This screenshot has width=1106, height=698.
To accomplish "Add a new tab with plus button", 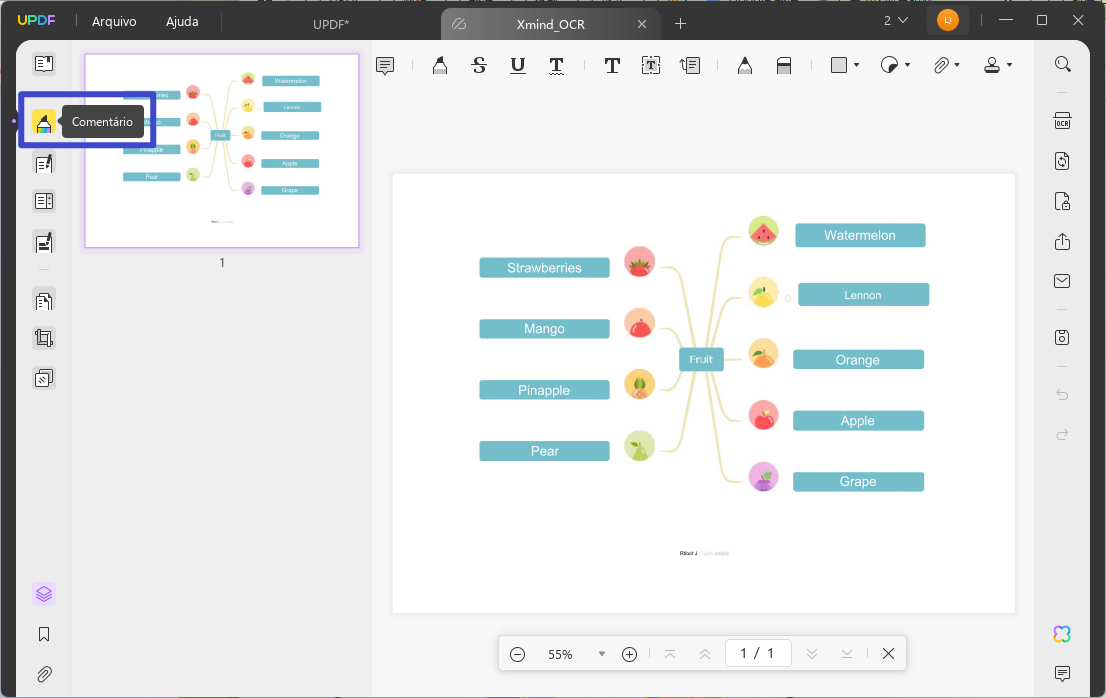I will pos(680,24).
